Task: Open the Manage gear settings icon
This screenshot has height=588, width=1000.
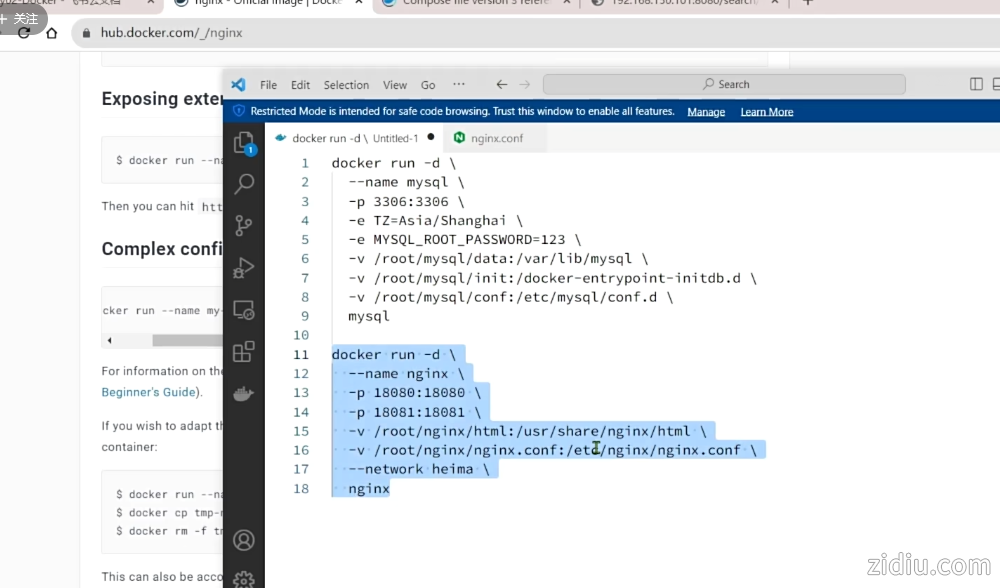Action: coord(243,579)
